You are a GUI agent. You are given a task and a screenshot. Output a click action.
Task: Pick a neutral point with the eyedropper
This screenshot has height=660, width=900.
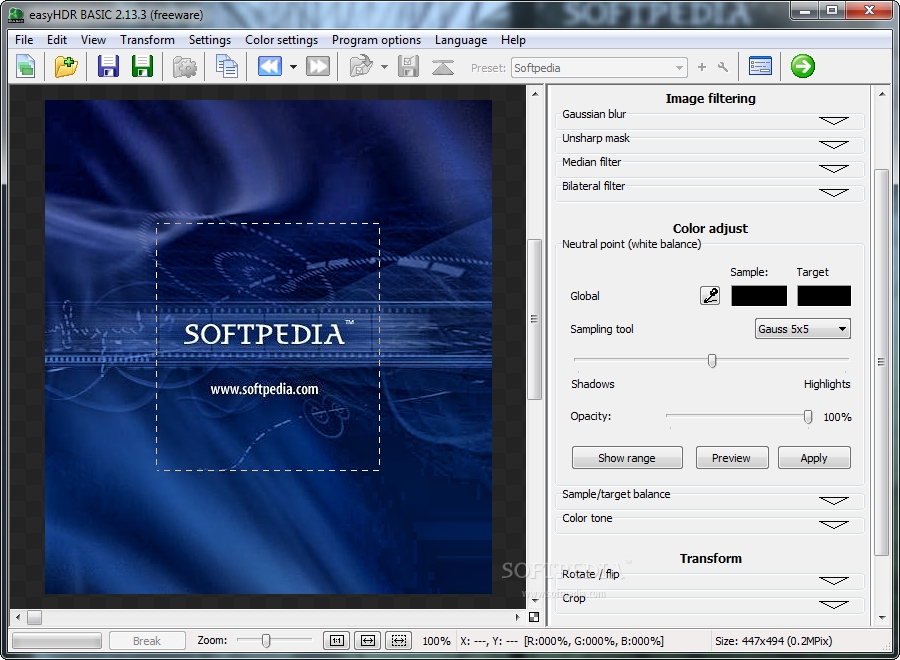[x=710, y=296]
